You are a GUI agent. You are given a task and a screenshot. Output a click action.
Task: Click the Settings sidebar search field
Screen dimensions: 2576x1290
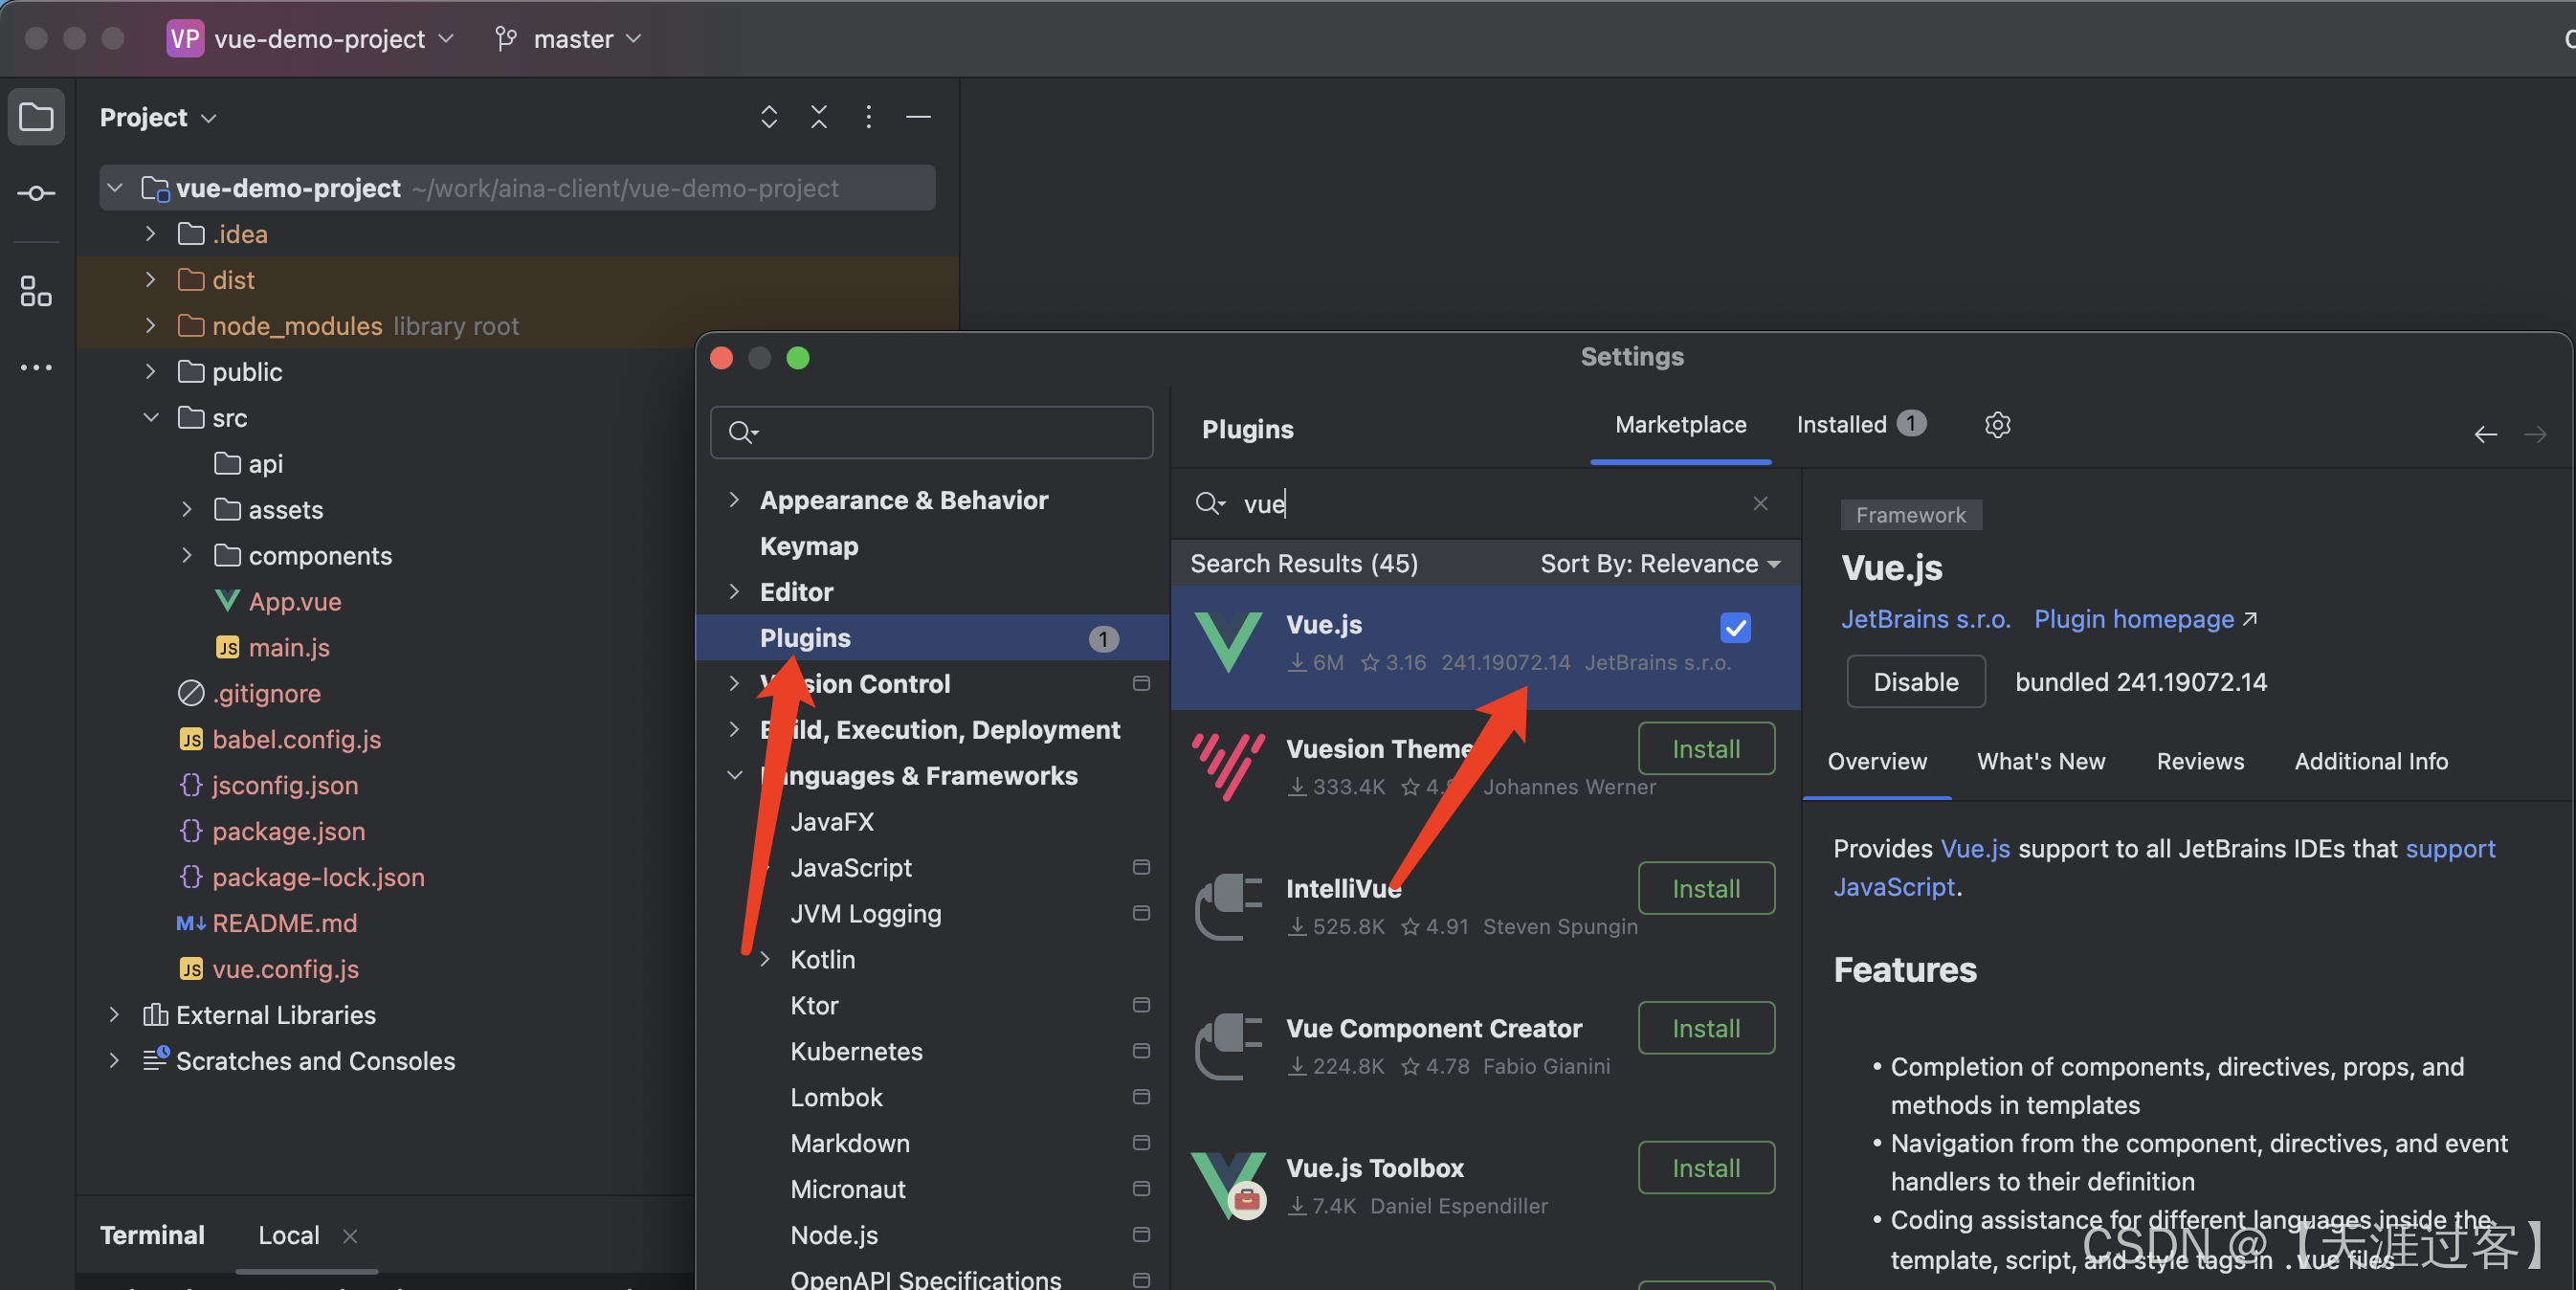tap(931, 432)
